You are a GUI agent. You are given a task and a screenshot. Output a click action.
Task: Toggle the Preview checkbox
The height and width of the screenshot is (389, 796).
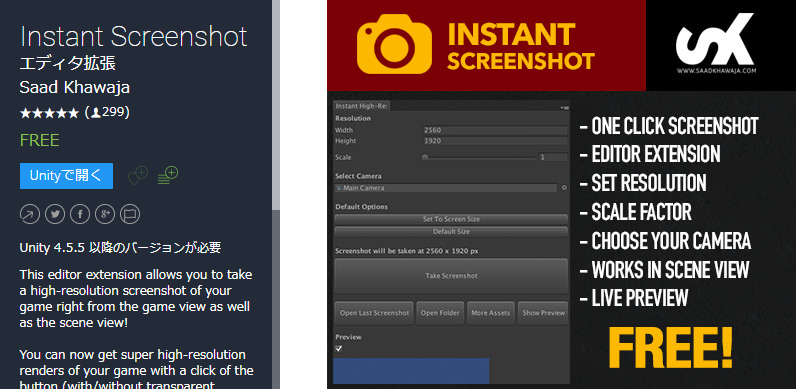(339, 349)
